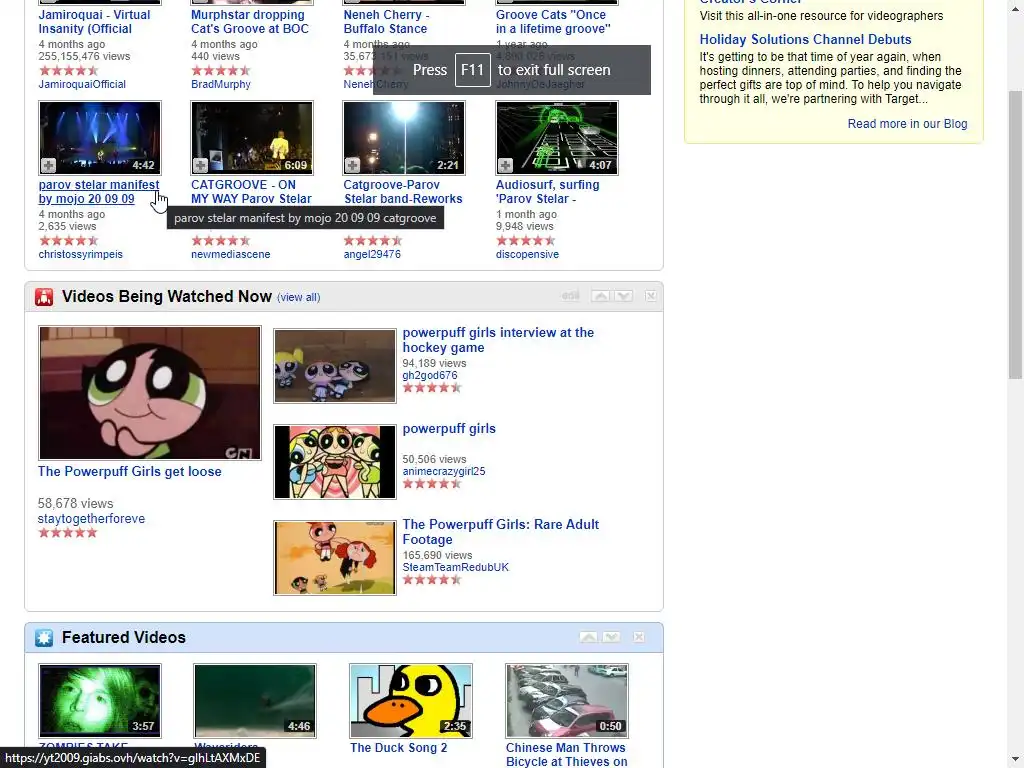Open 'powerpuff girls' video title link

[x=449, y=429]
